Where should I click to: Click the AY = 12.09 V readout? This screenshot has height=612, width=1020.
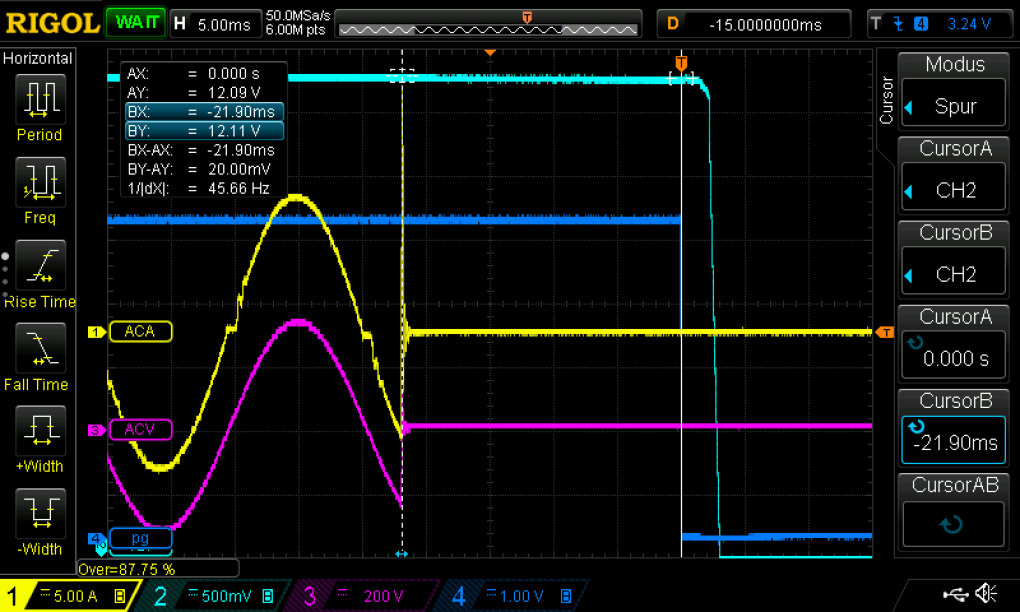coord(194,92)
